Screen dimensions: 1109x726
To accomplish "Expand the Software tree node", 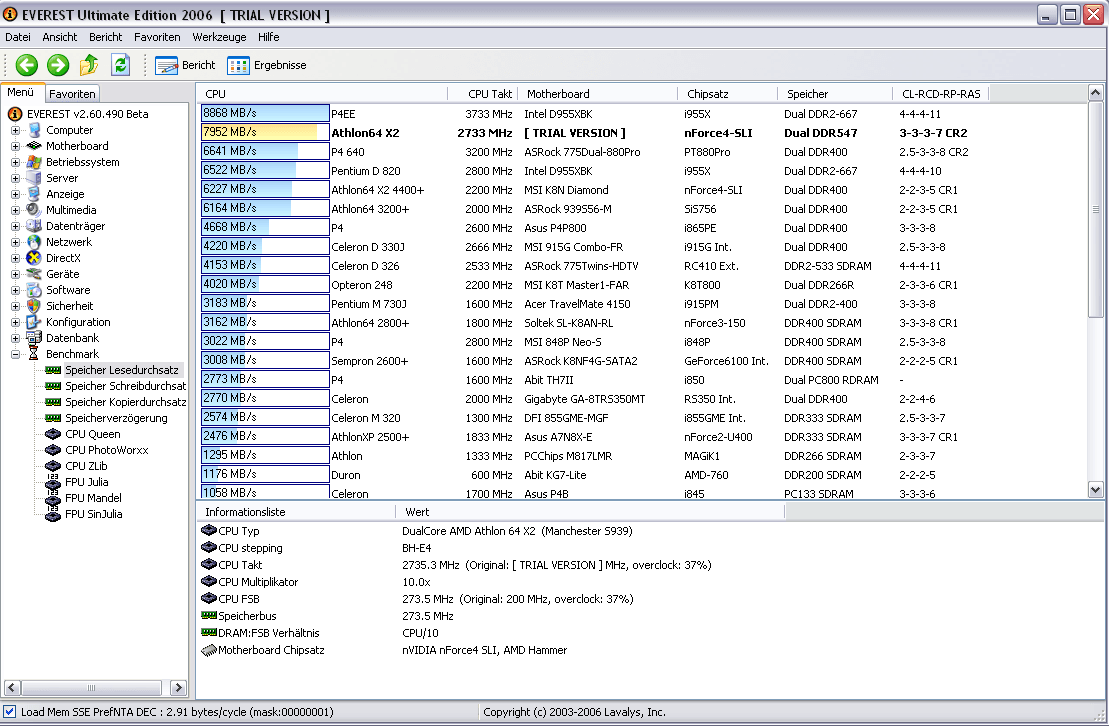I will click(15, 290).
